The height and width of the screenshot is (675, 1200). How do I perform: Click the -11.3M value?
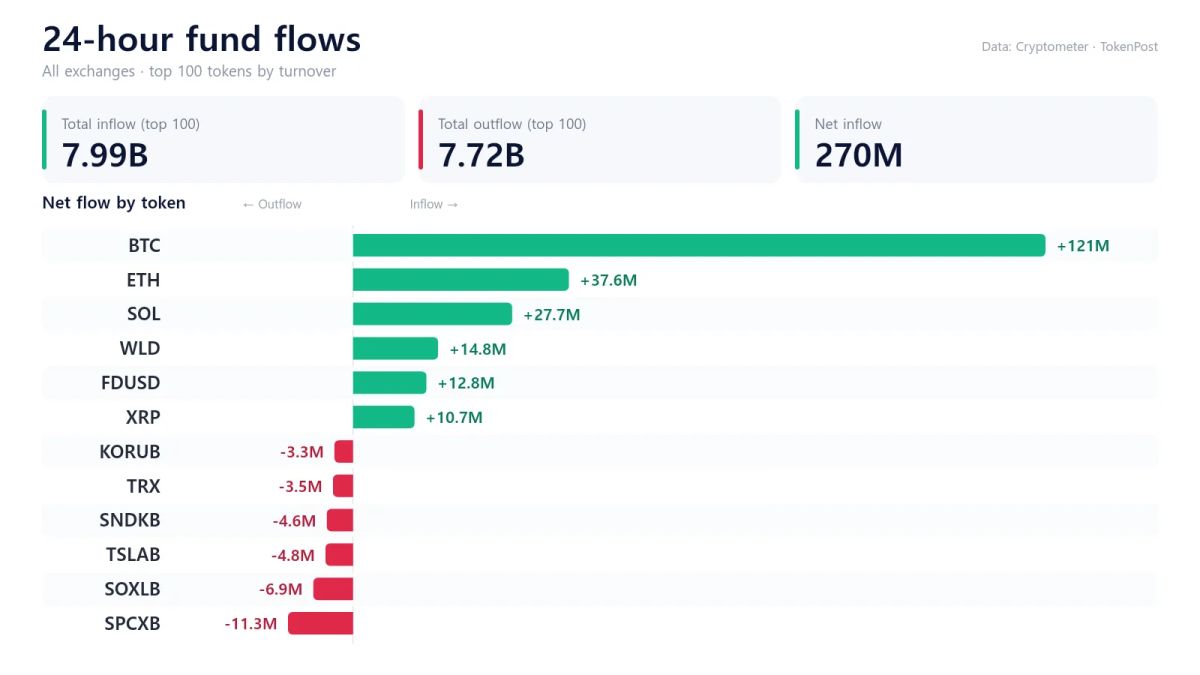click(251, 624)
